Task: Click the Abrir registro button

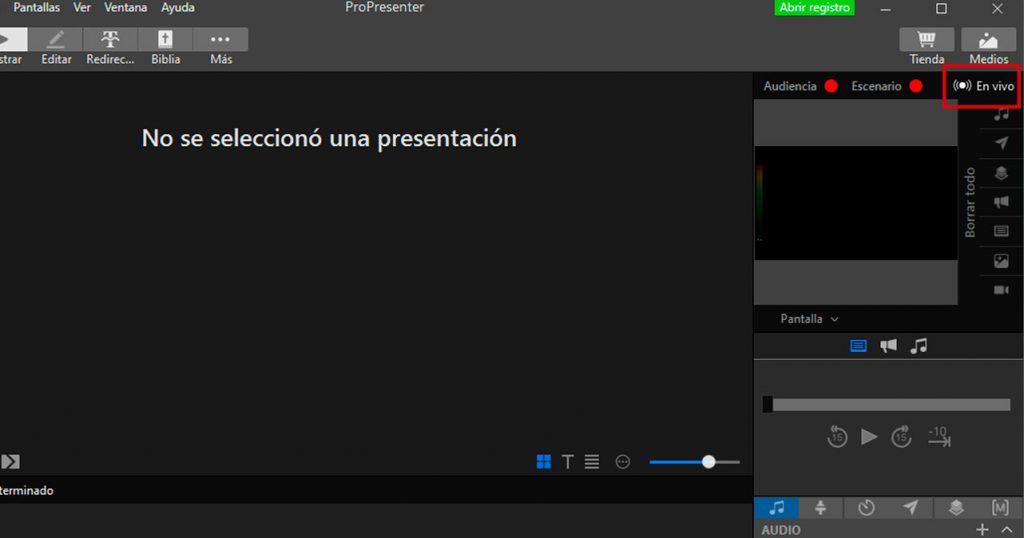Action: [x=815, y=8]
